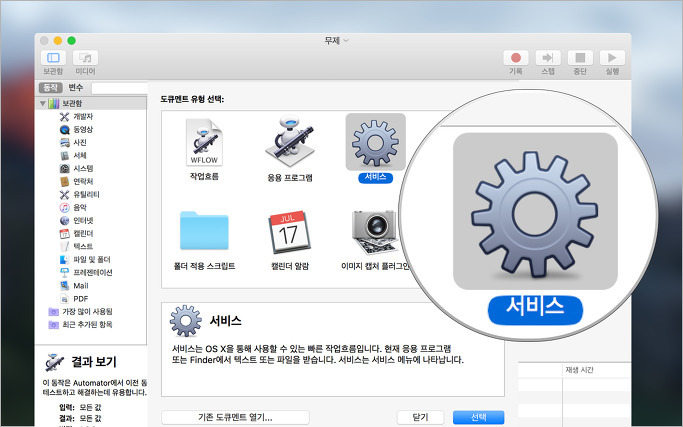Screen dimensions: 683x427
Task: Switch to the 동작 actions tab
Action: coord(51,88)
